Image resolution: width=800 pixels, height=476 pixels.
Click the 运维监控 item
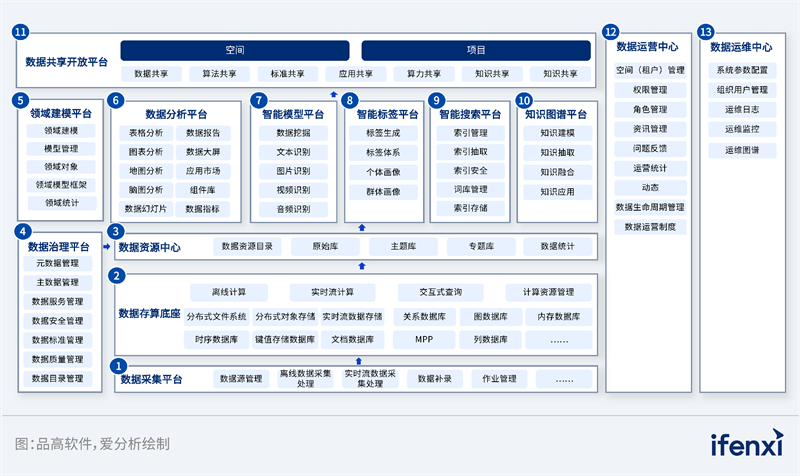[741, 130]
